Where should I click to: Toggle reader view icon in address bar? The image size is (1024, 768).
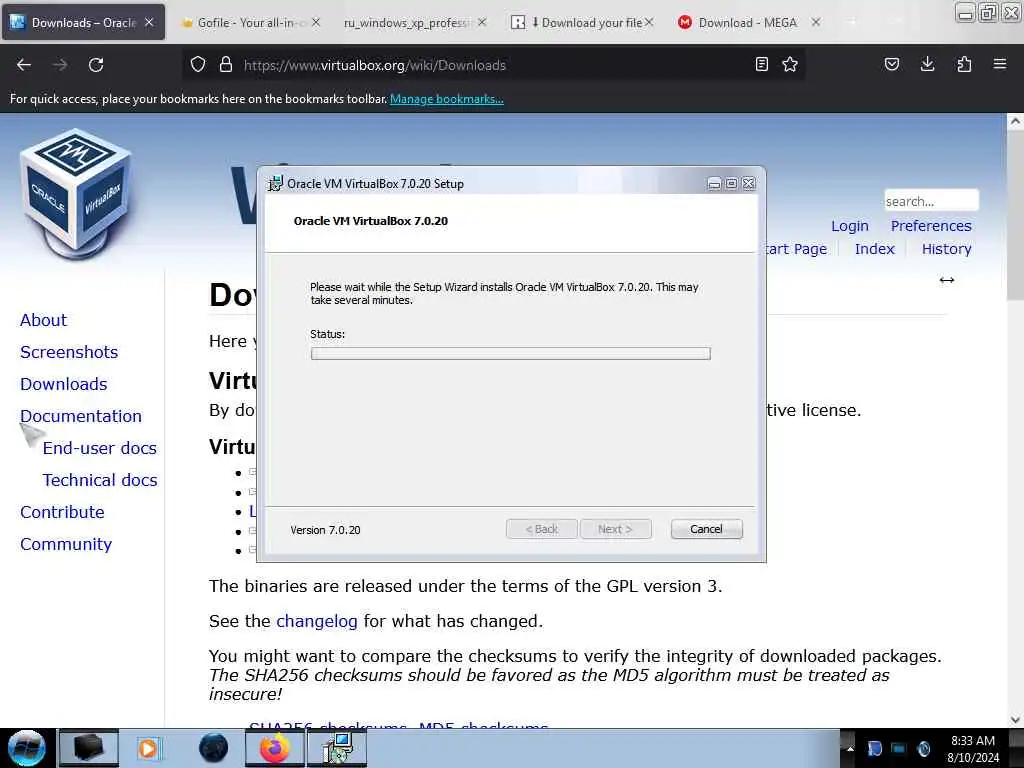click(x=761, y=64)
